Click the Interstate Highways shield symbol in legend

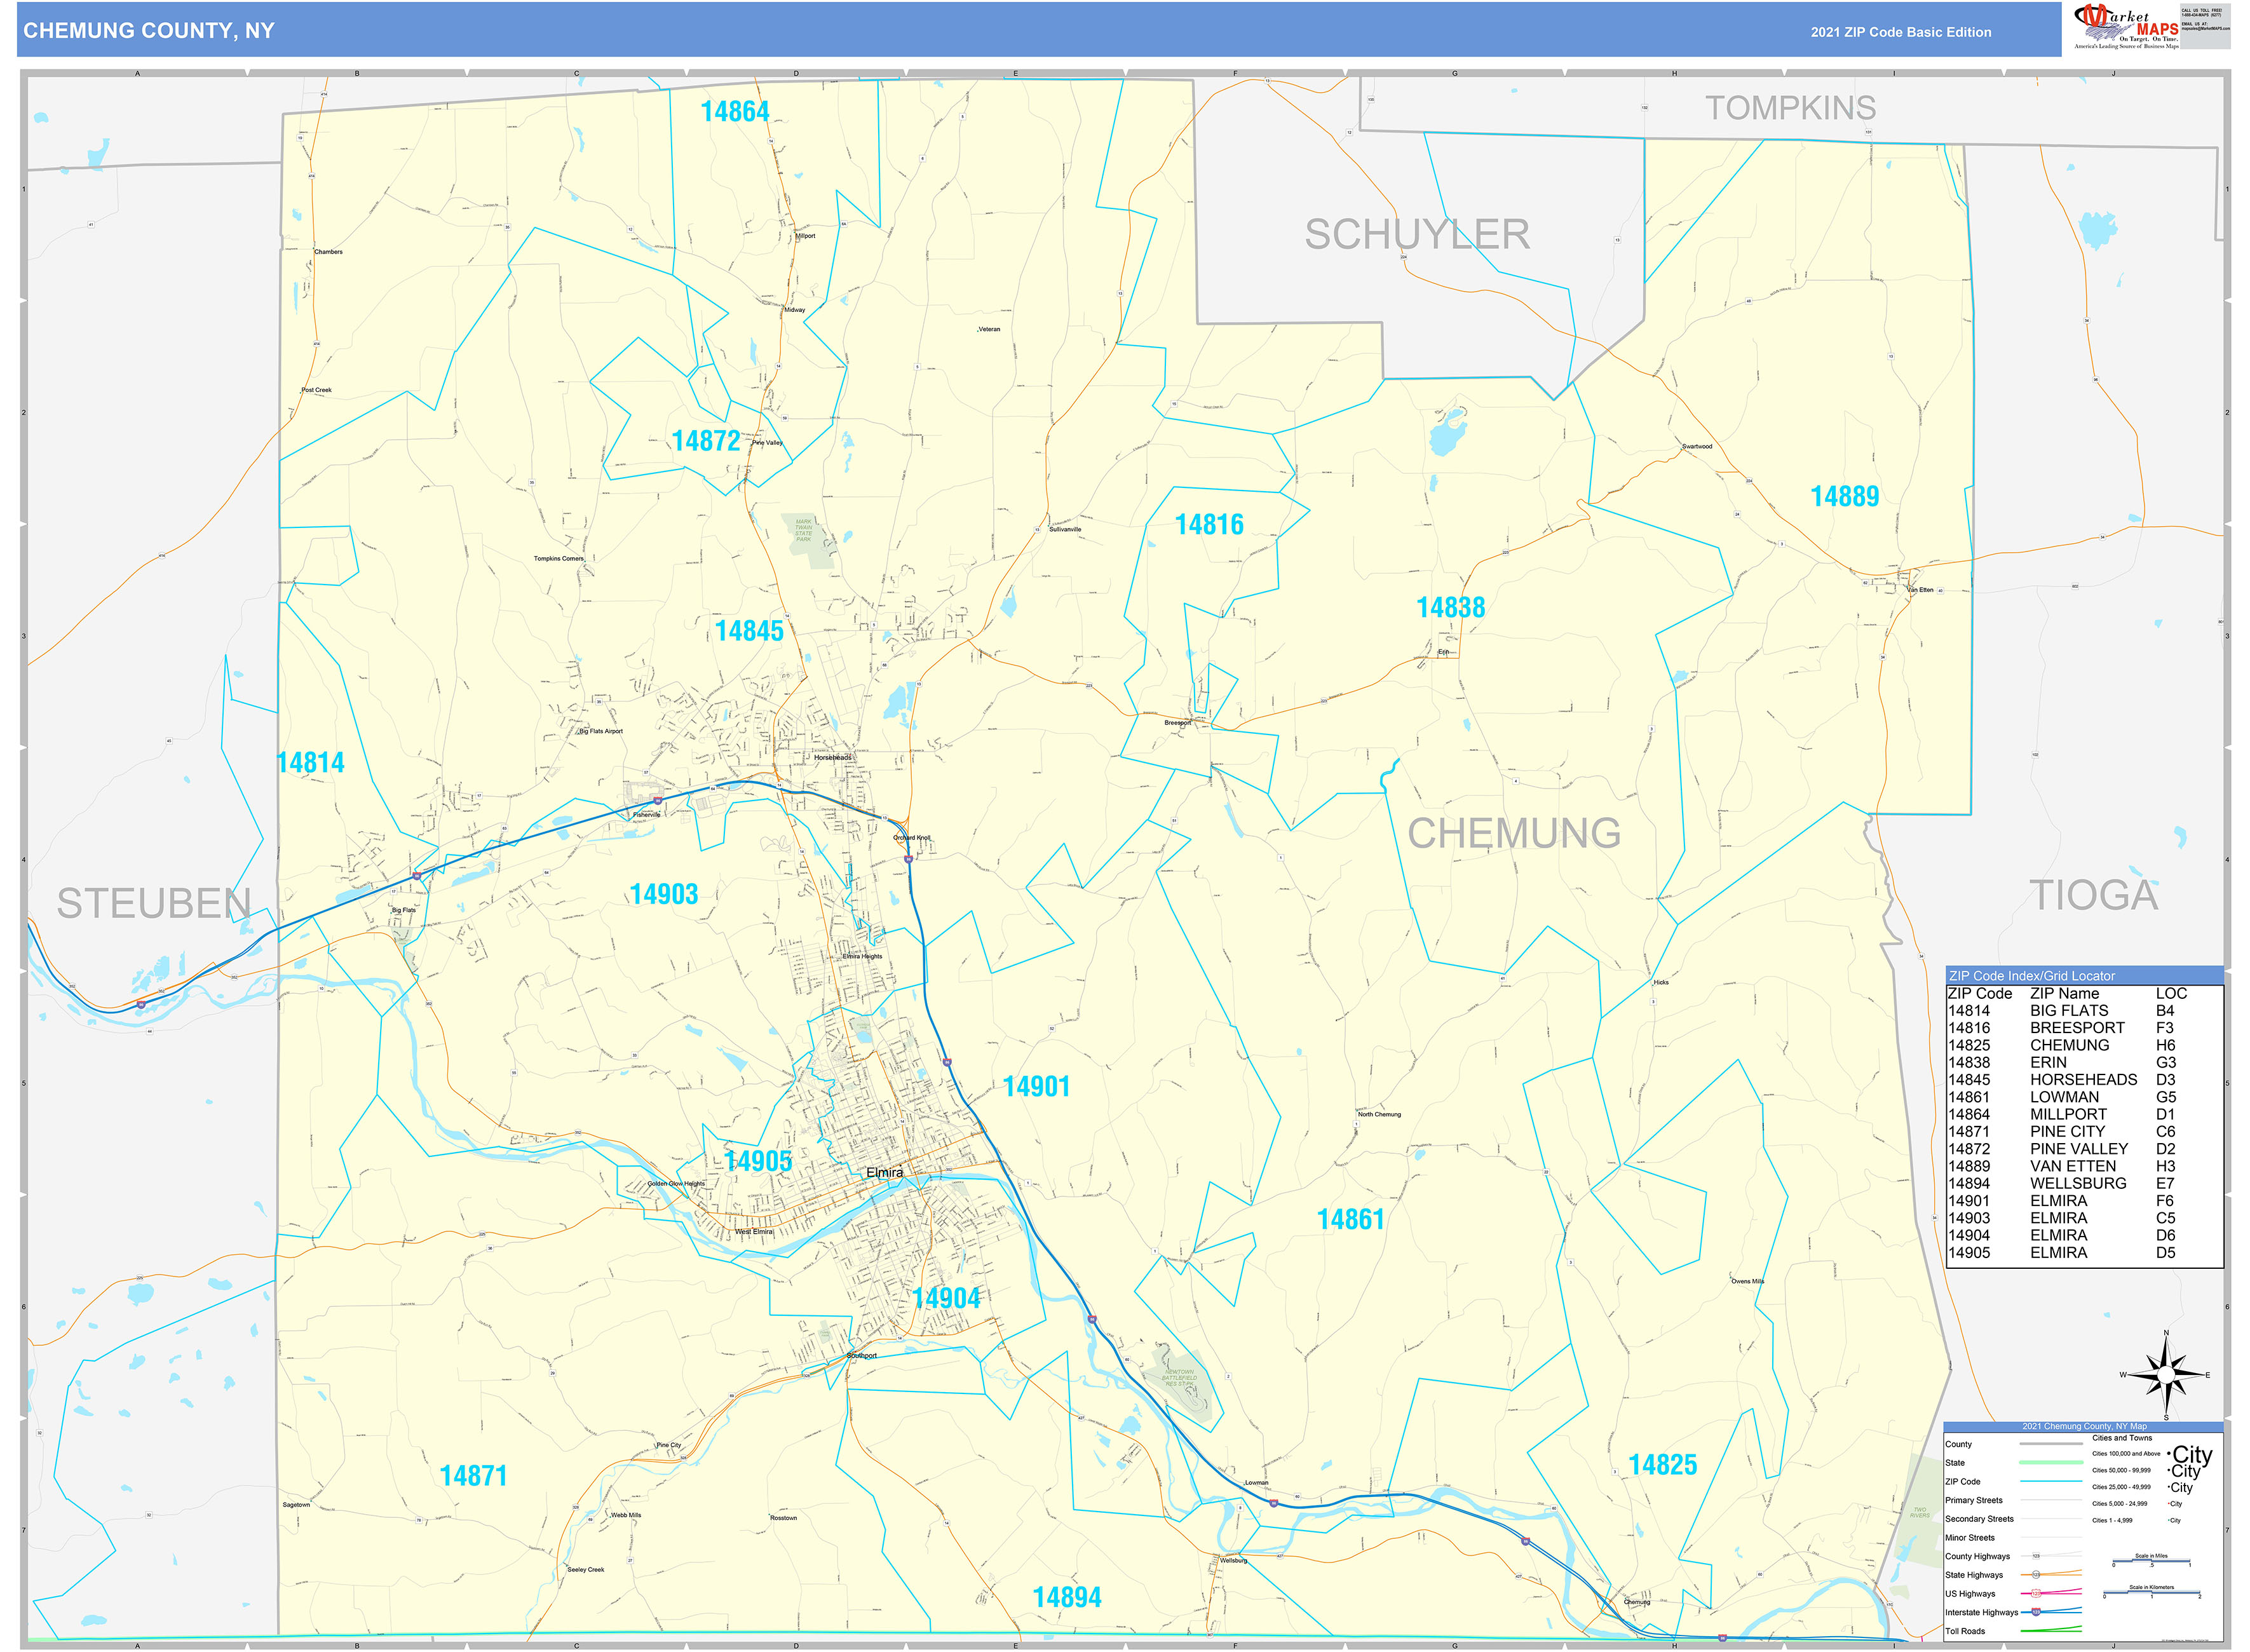[x=2036, y=1613]
